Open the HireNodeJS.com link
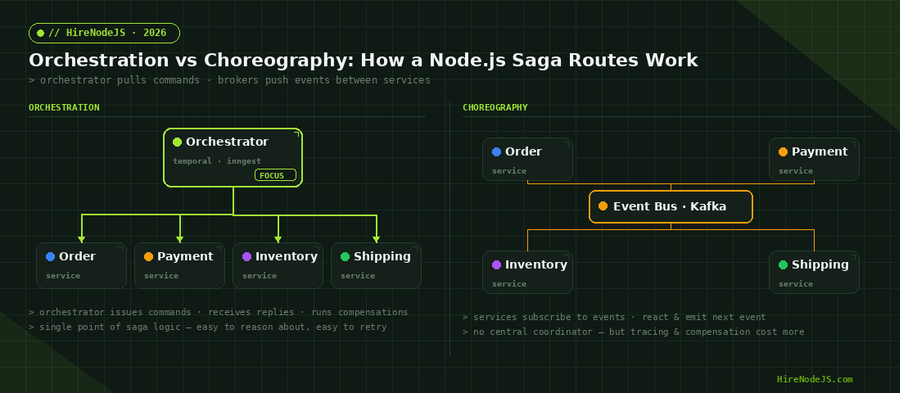Screen dimensions: 900x393 [x=814, y=379]
